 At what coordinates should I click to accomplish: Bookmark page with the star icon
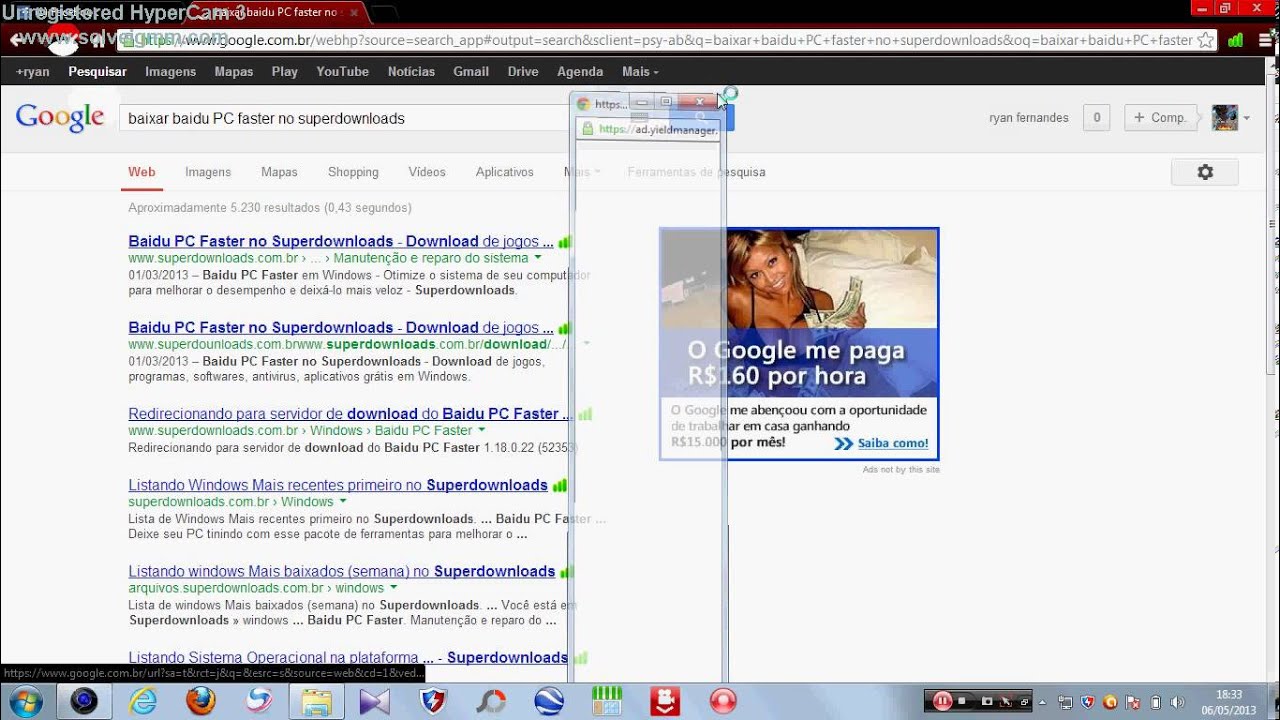(1206, 41)
